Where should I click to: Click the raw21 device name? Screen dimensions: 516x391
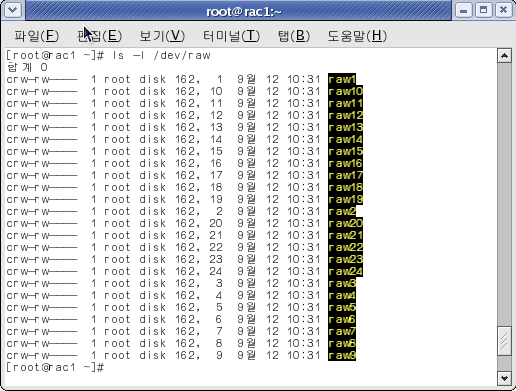345,235
